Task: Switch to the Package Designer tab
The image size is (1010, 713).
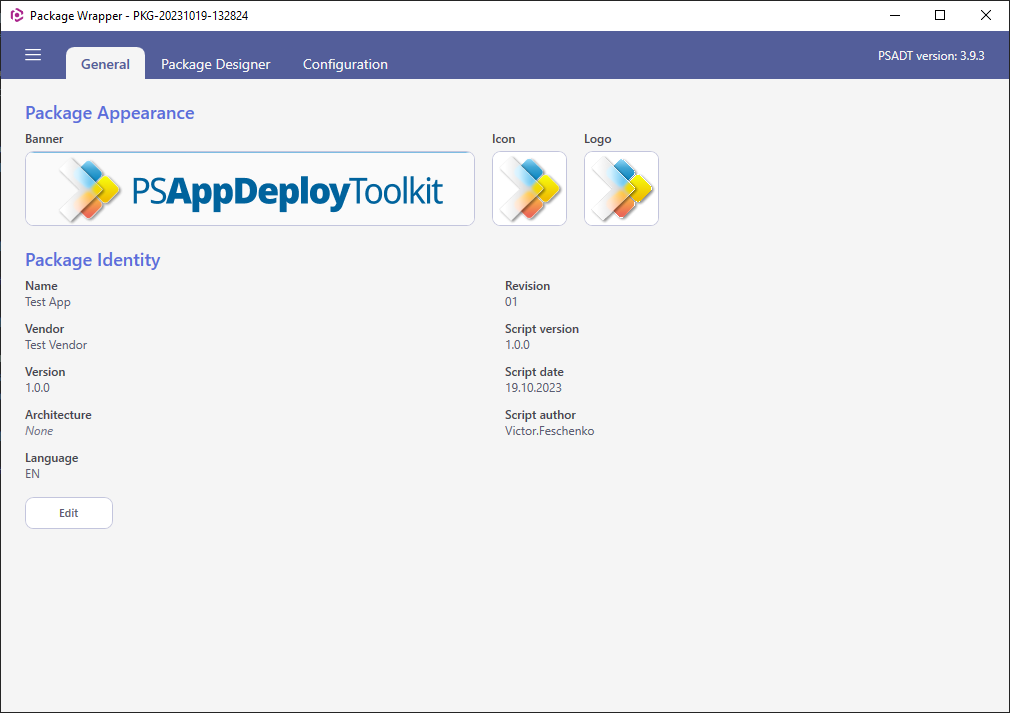Action: coord(216,64)
